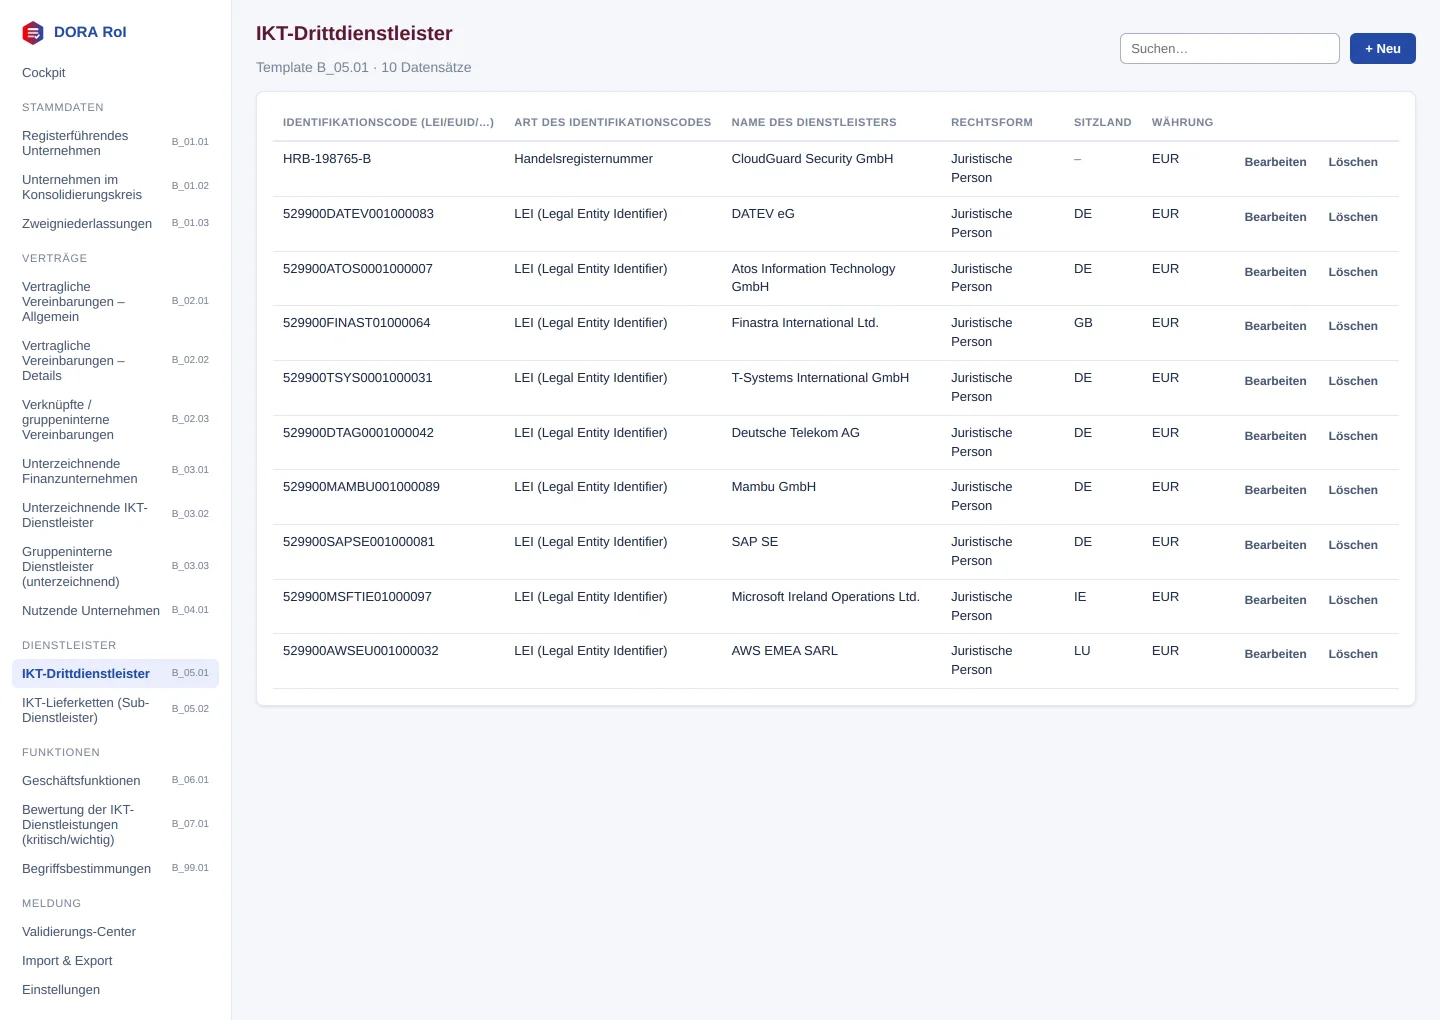Delete the Deutsche Telekom AG record
Screen dimensions: 1440x1020
pos(1353,436)
